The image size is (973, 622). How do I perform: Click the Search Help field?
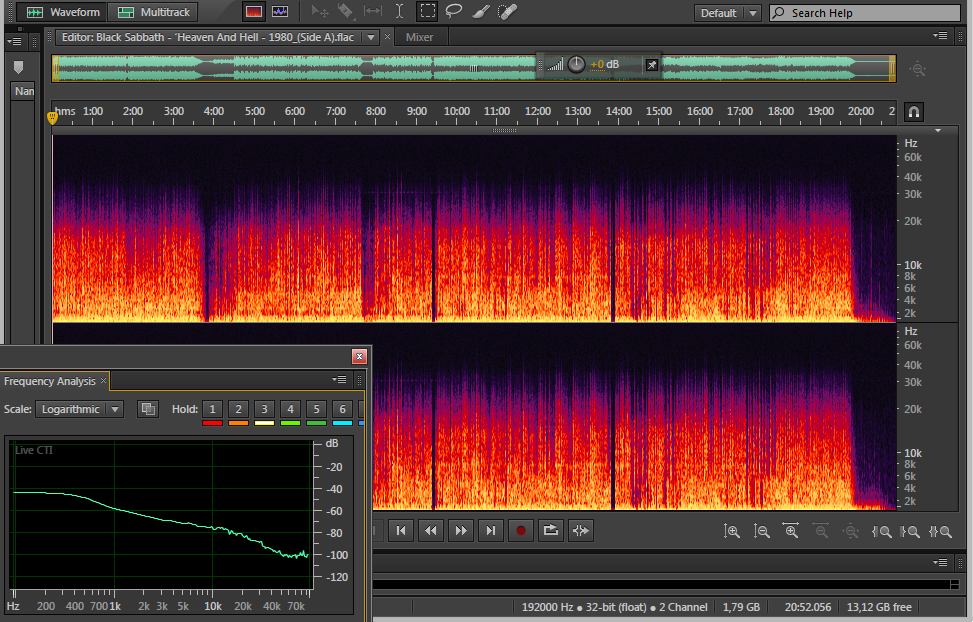pyautogui.click(x=865, y=13)
